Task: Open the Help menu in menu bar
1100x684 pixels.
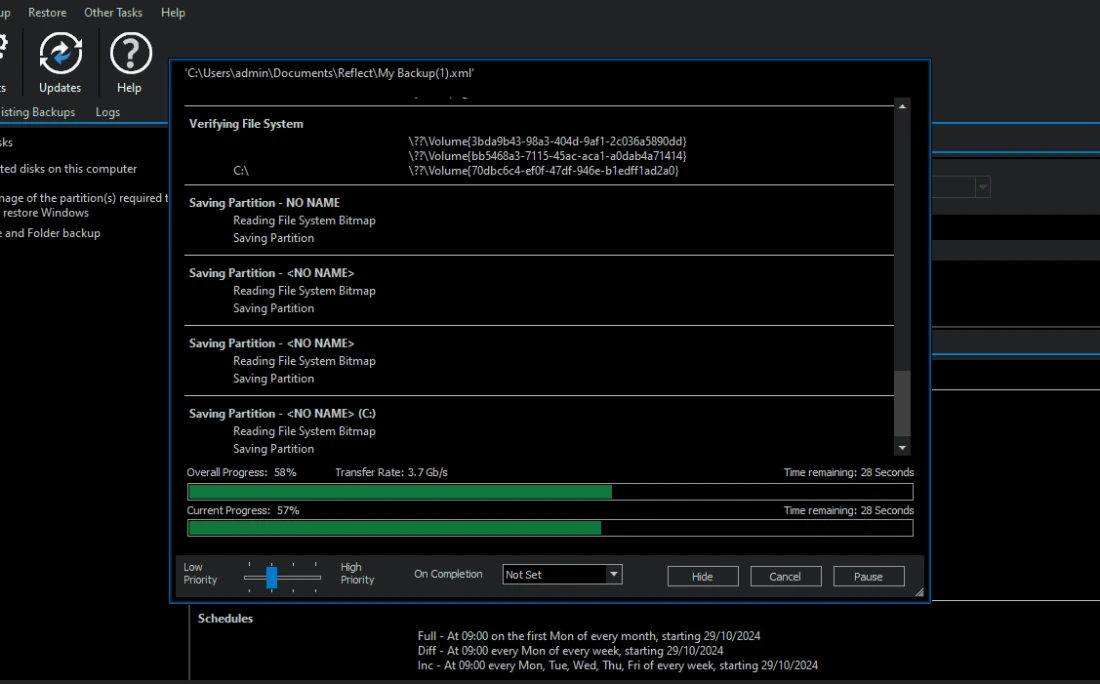Action: tap(173, 13)
